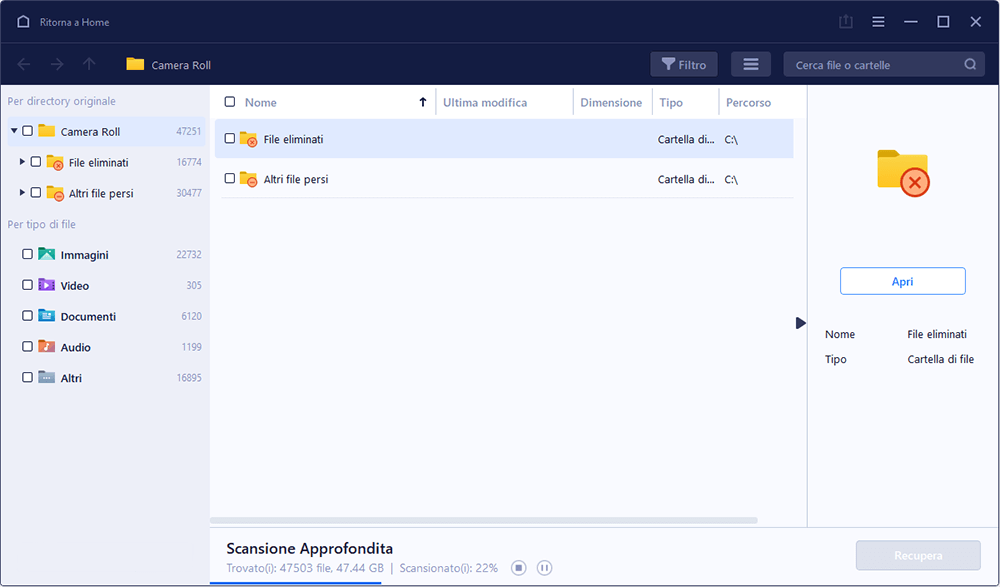Click the 47251 count beside Camera Roll

click(189, 131)
